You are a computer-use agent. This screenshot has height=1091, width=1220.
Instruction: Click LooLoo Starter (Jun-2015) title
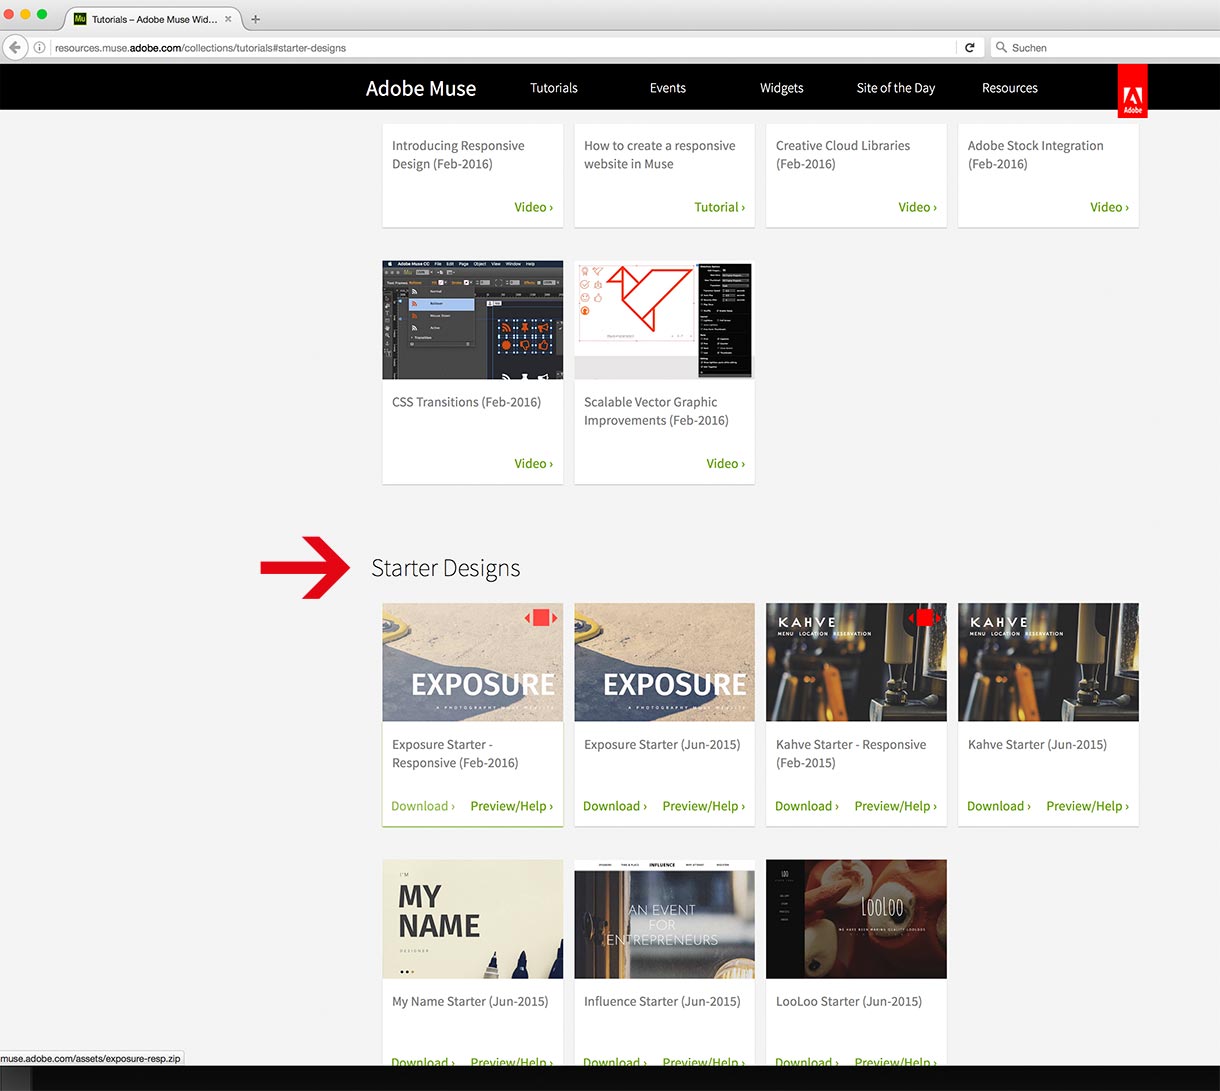[x=849, y=1001]
